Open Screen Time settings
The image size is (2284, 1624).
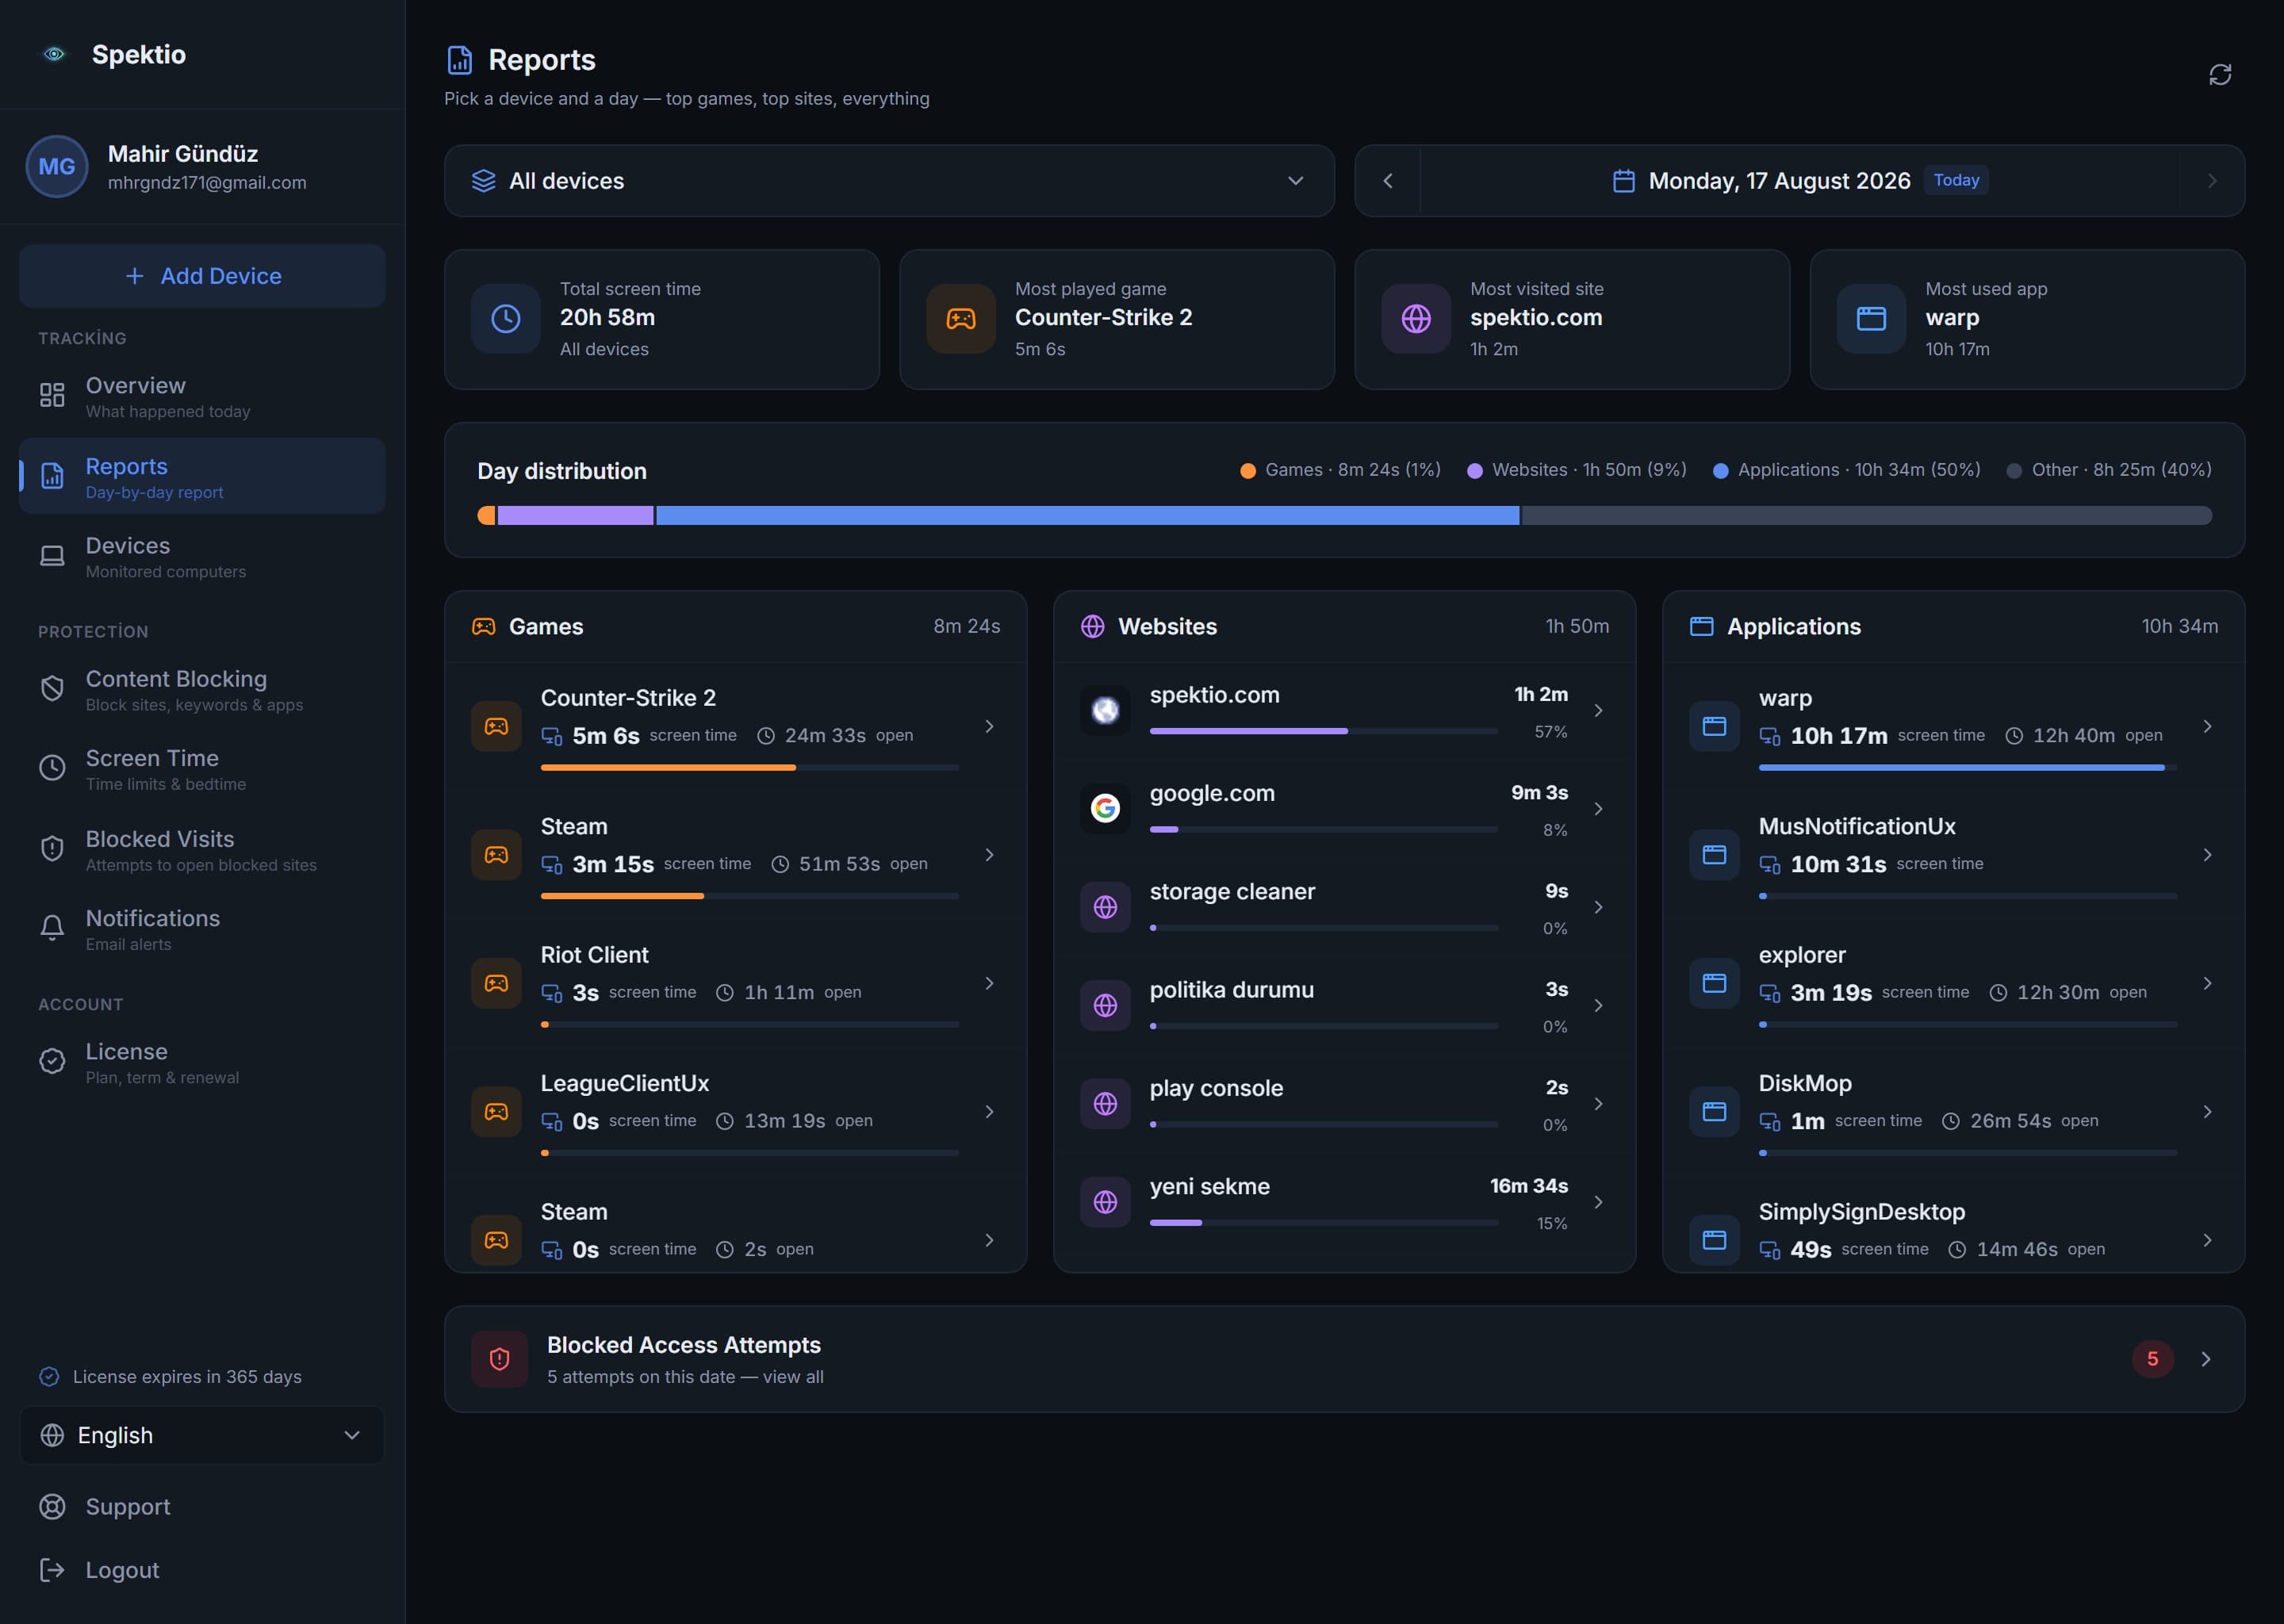point(202,769)
